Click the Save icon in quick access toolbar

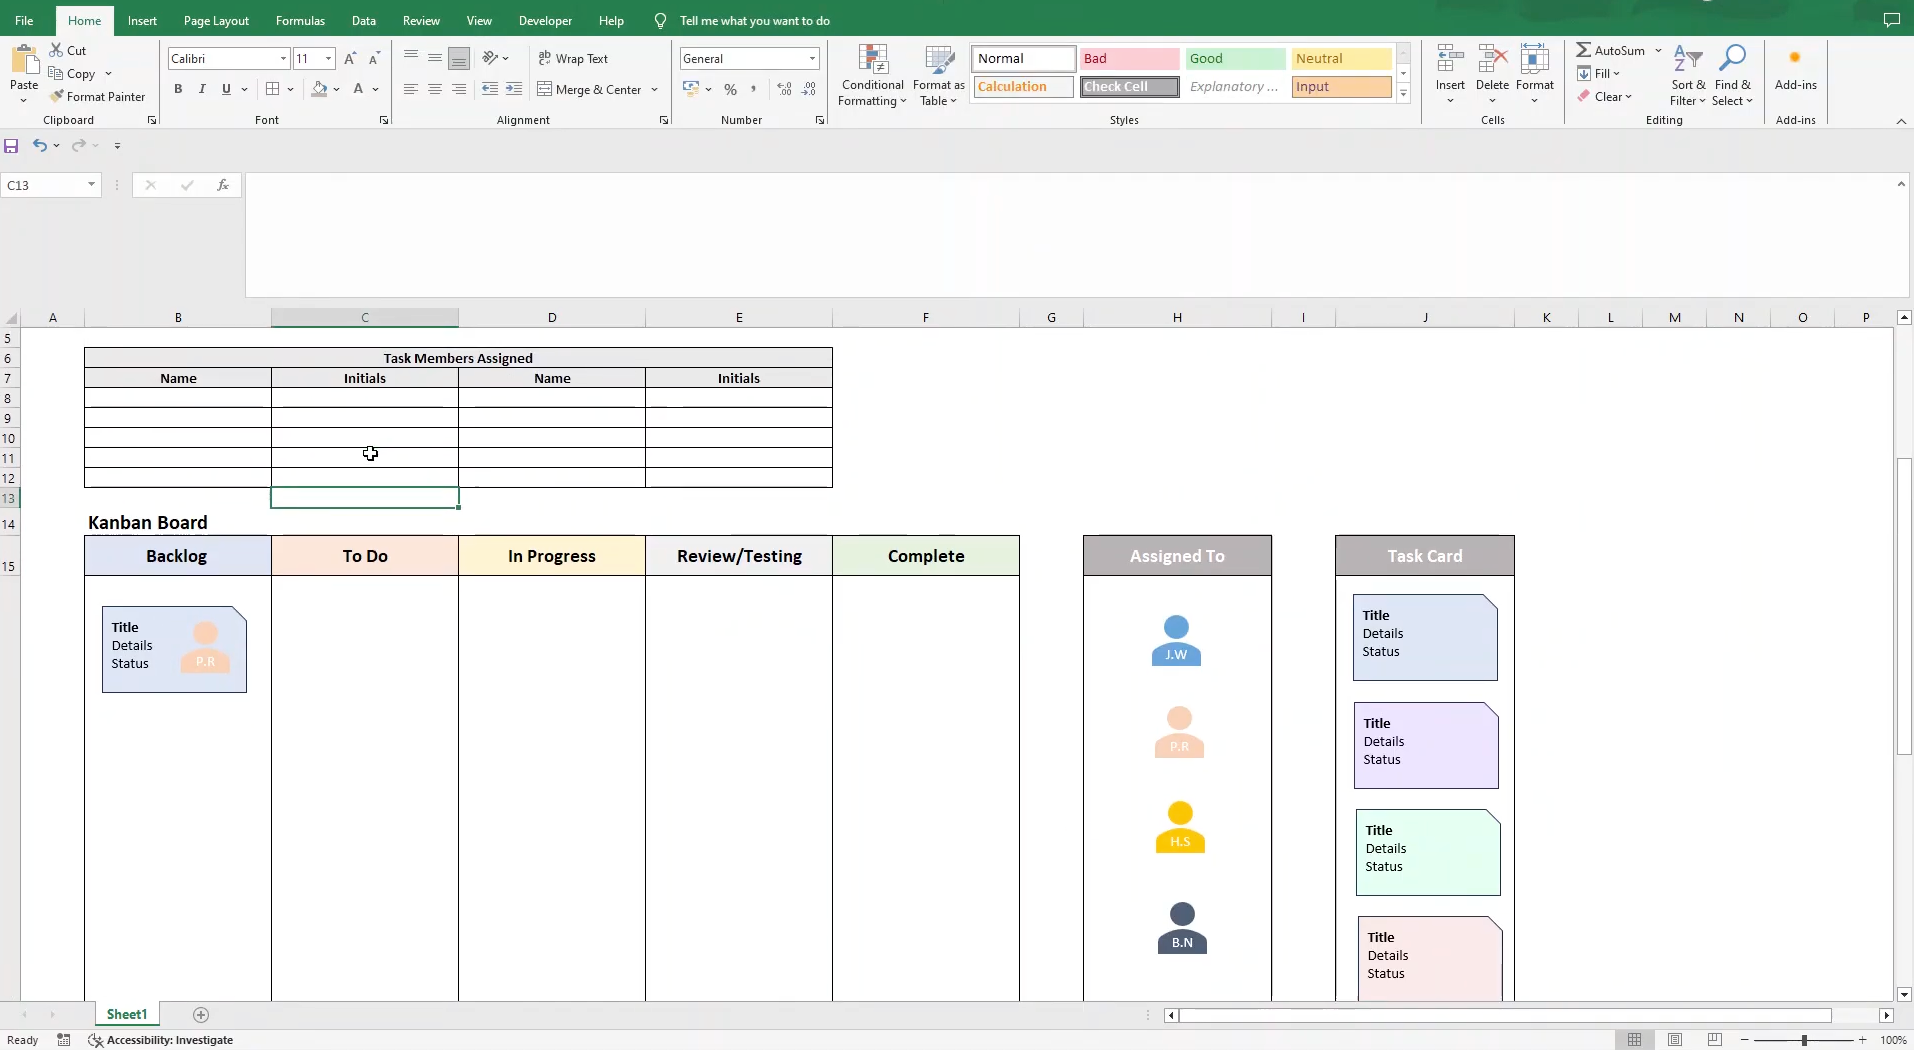pos(12,146)
